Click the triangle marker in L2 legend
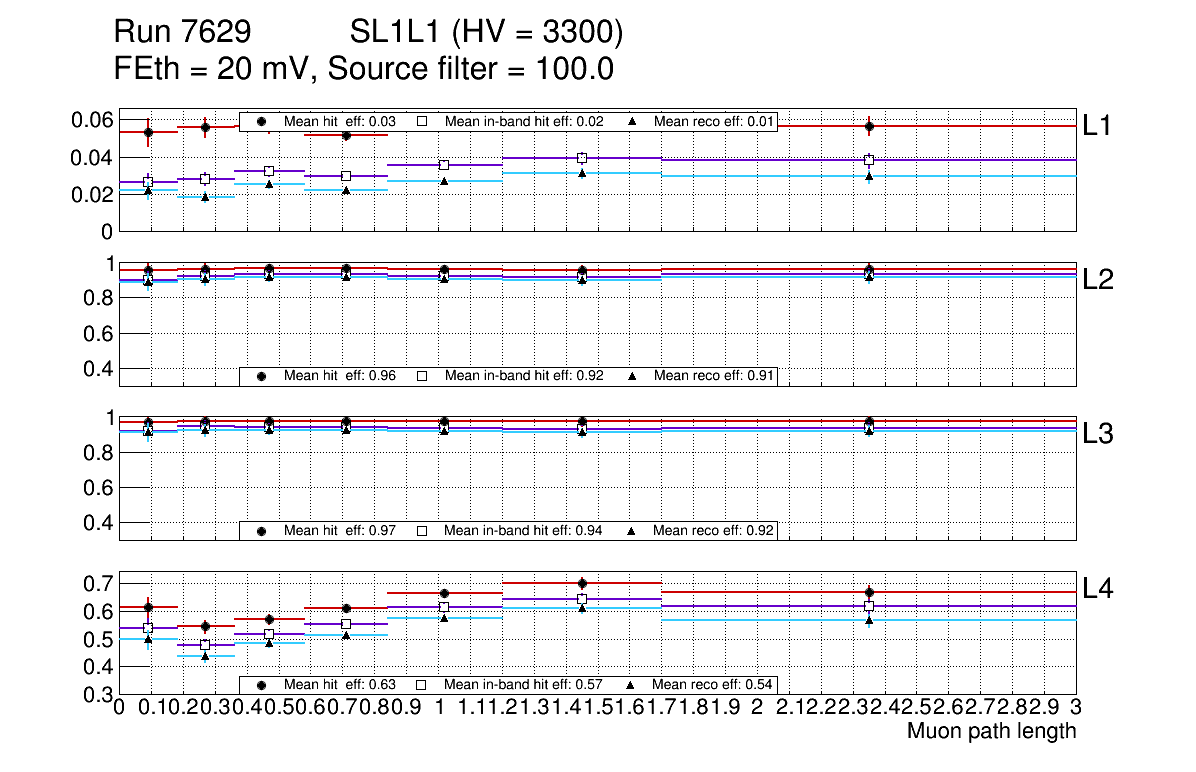The width and height of the screenshot is (1196, 772). point(632,376)
